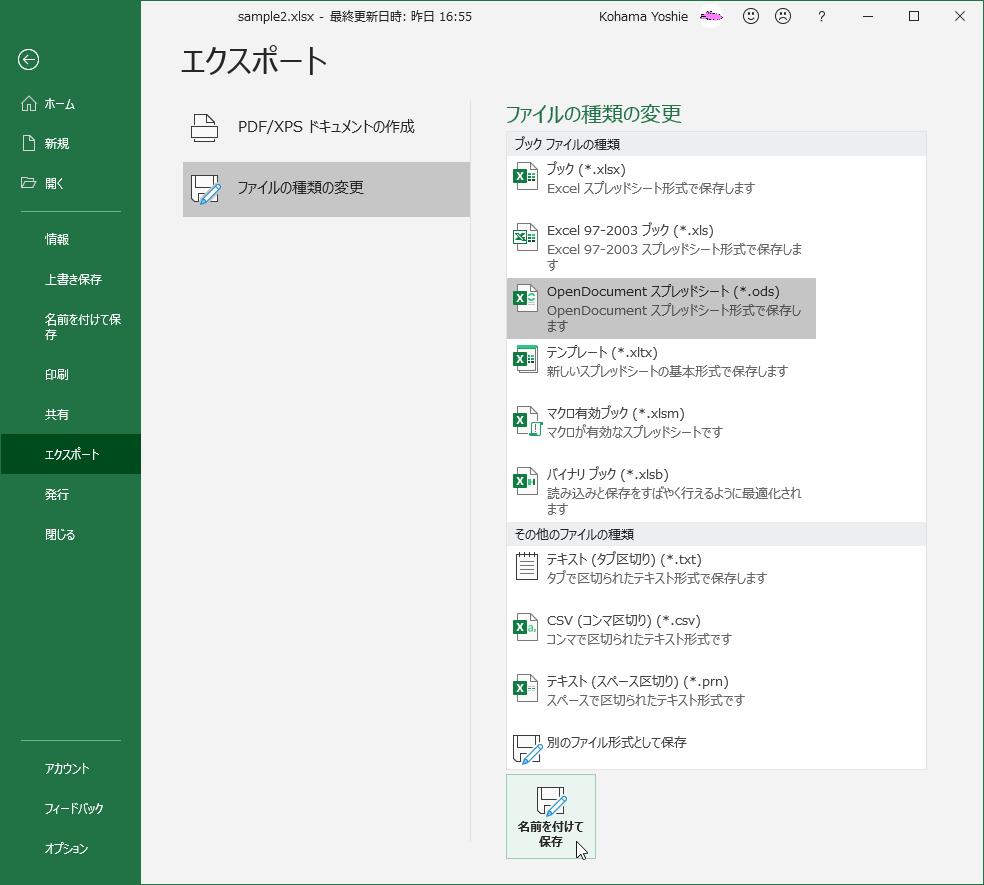This screenshot has height=885, width=984.
Task: Select 'OpenDocument スプレッドシート (*.ods)' text
Action: click(x=663, y=291)
